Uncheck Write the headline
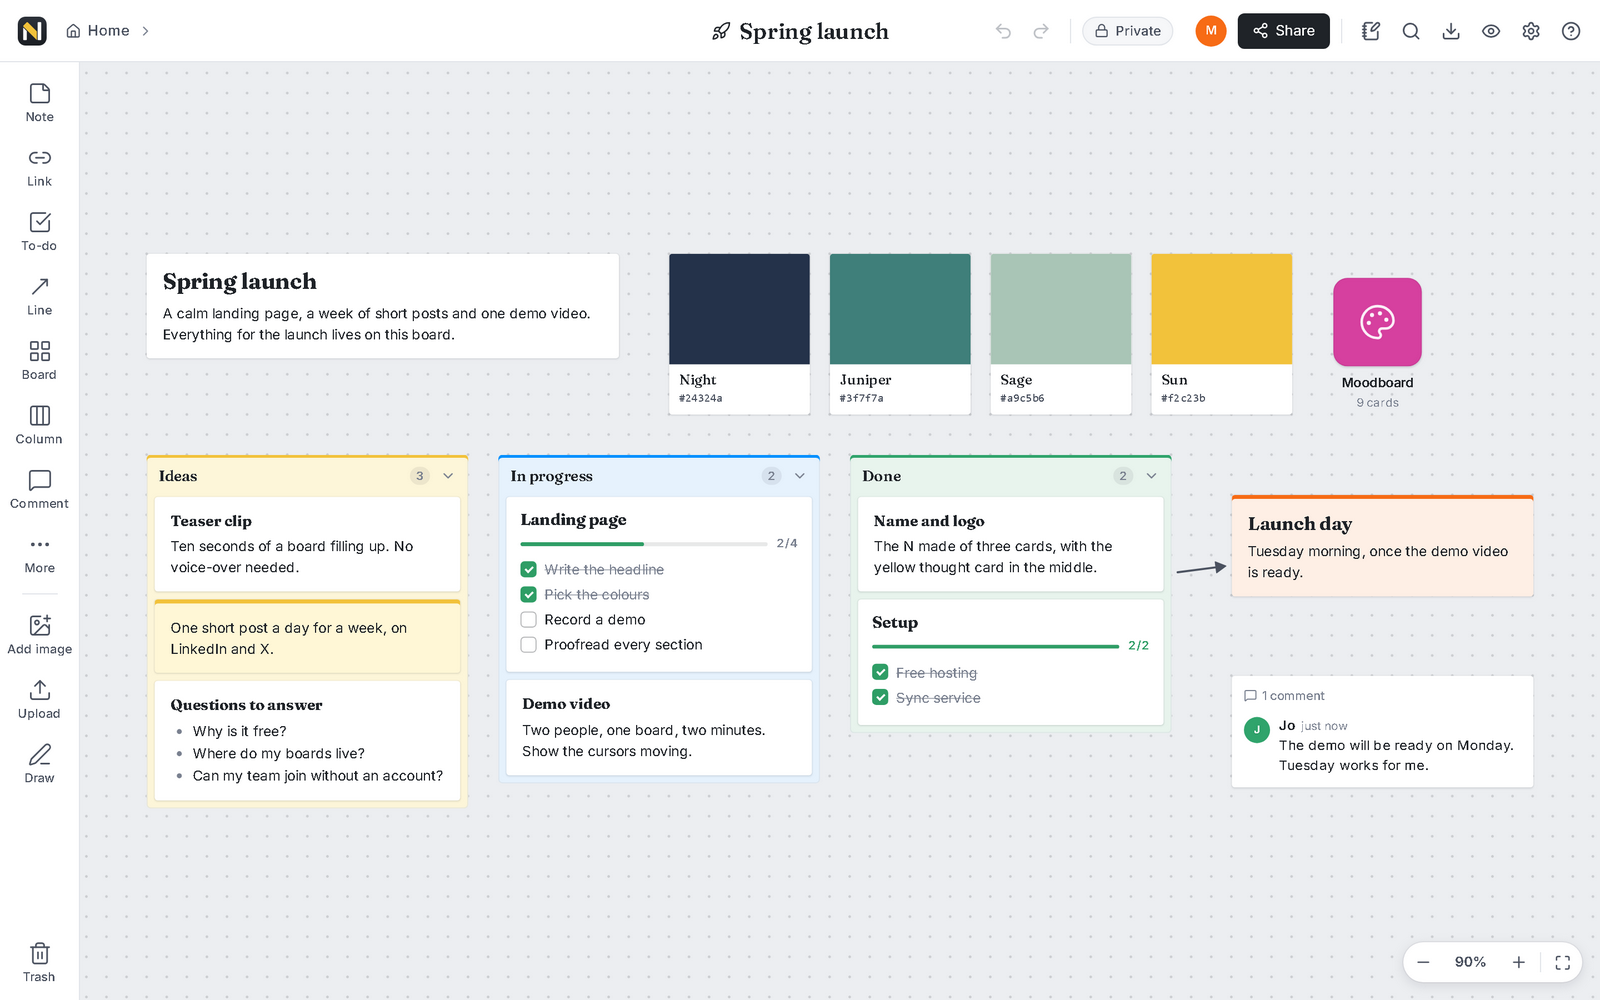Viewport: 1600px width, 1000px height. coord(529,569)
